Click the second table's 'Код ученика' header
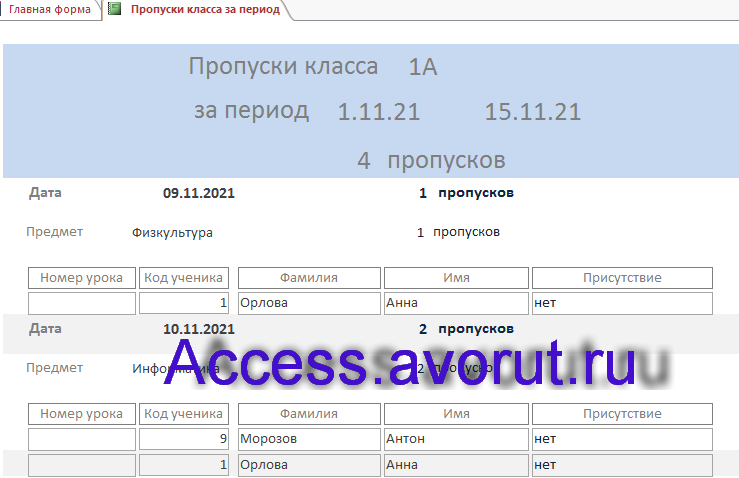This screenshot has width=739, height=478. pyautogui.click(x=184, y=413)
